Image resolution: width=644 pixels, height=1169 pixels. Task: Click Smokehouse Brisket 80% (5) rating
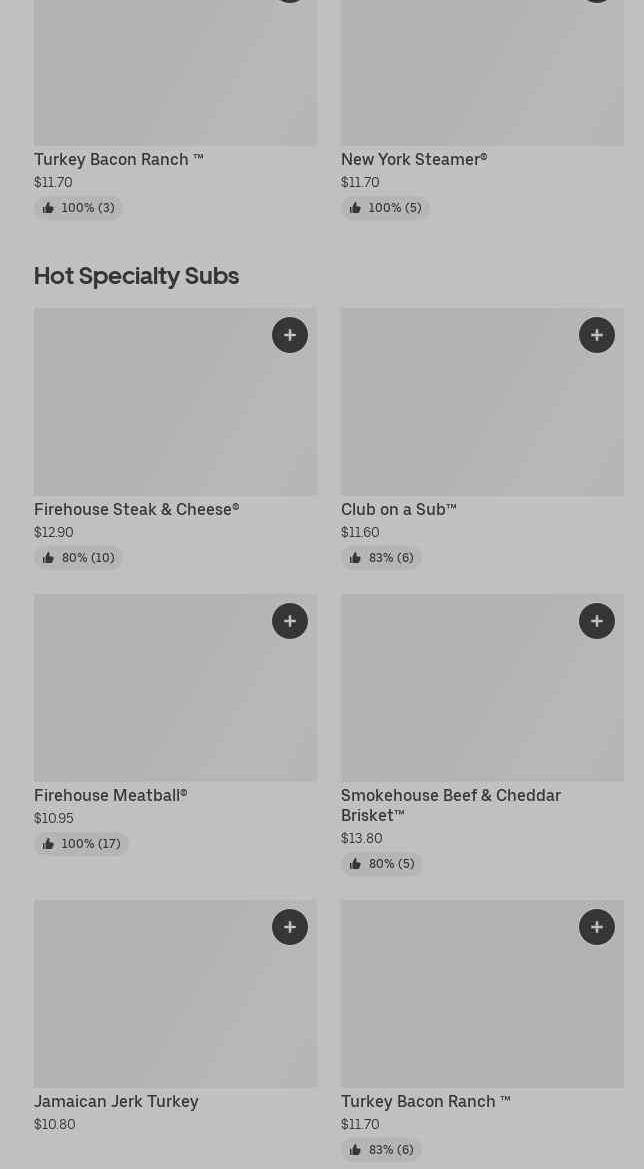pos(381,864)
